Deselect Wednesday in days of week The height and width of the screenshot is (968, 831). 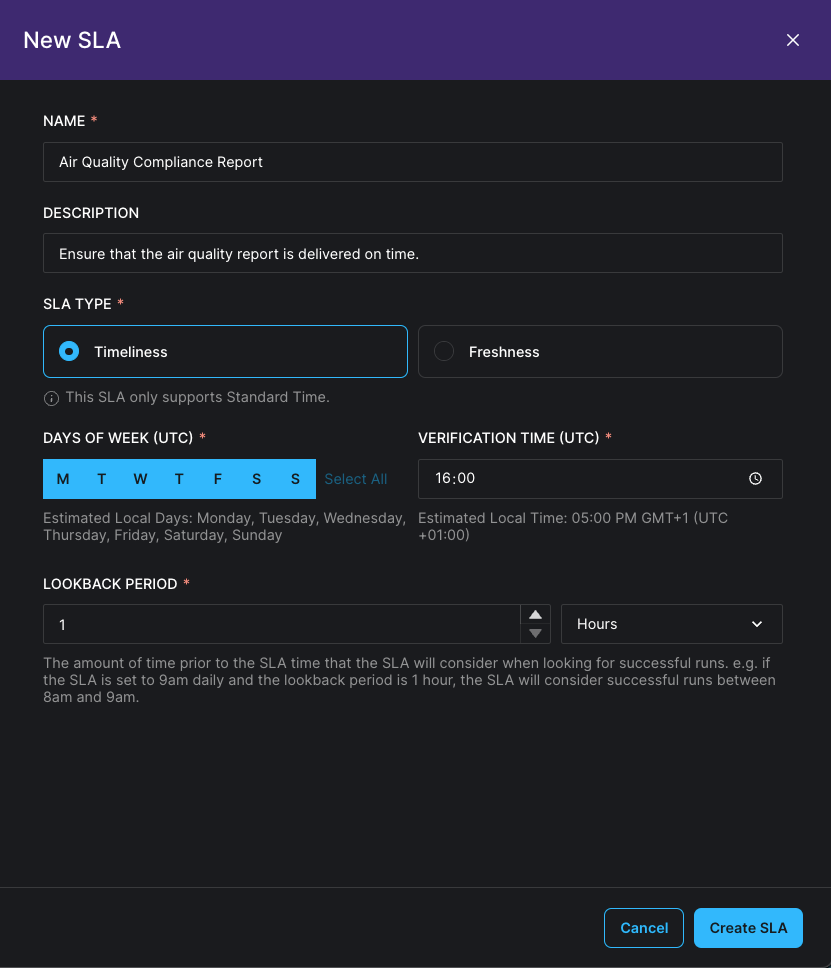140,479
